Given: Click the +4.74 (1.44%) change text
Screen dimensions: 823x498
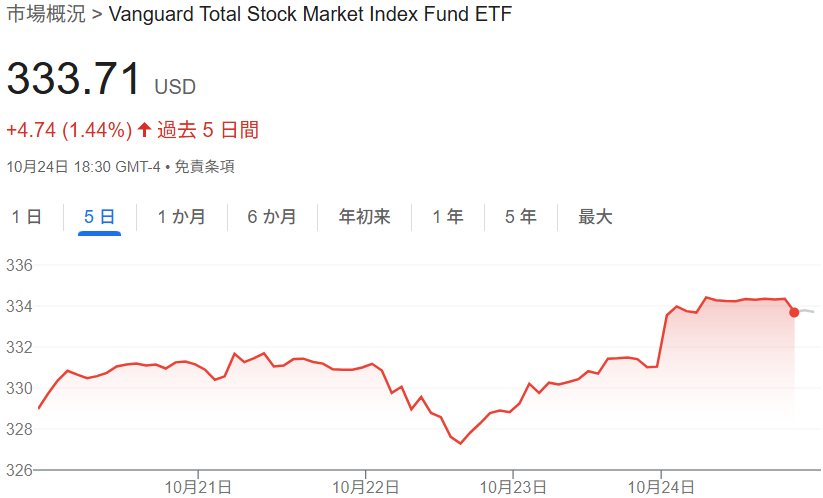Looking at the screenshot, I should click(69, 130).
